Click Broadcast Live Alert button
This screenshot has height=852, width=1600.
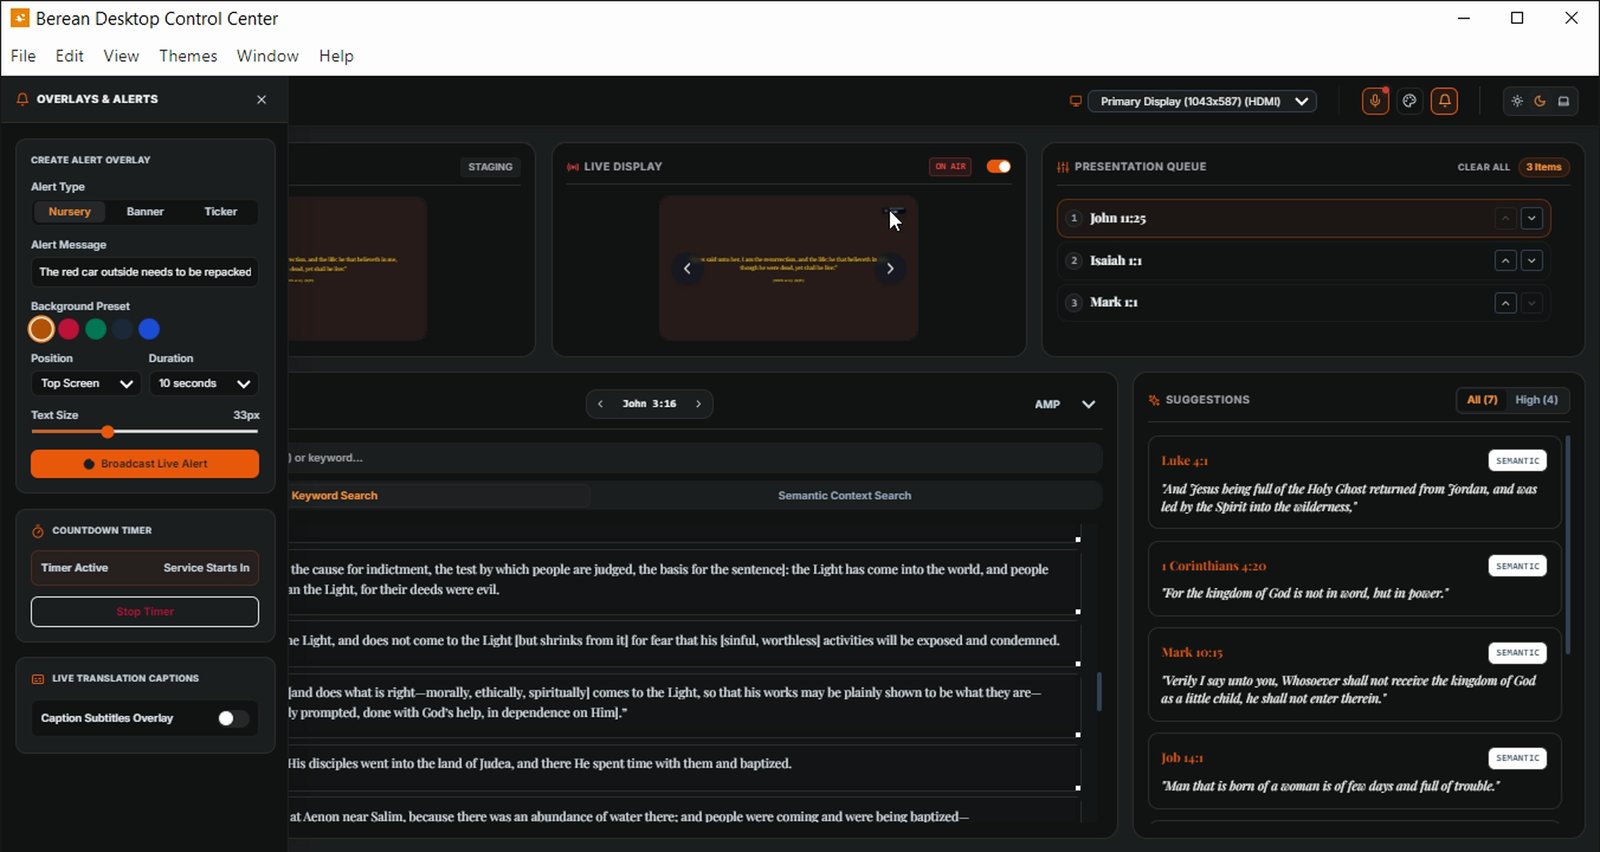(x=145, y=464)
